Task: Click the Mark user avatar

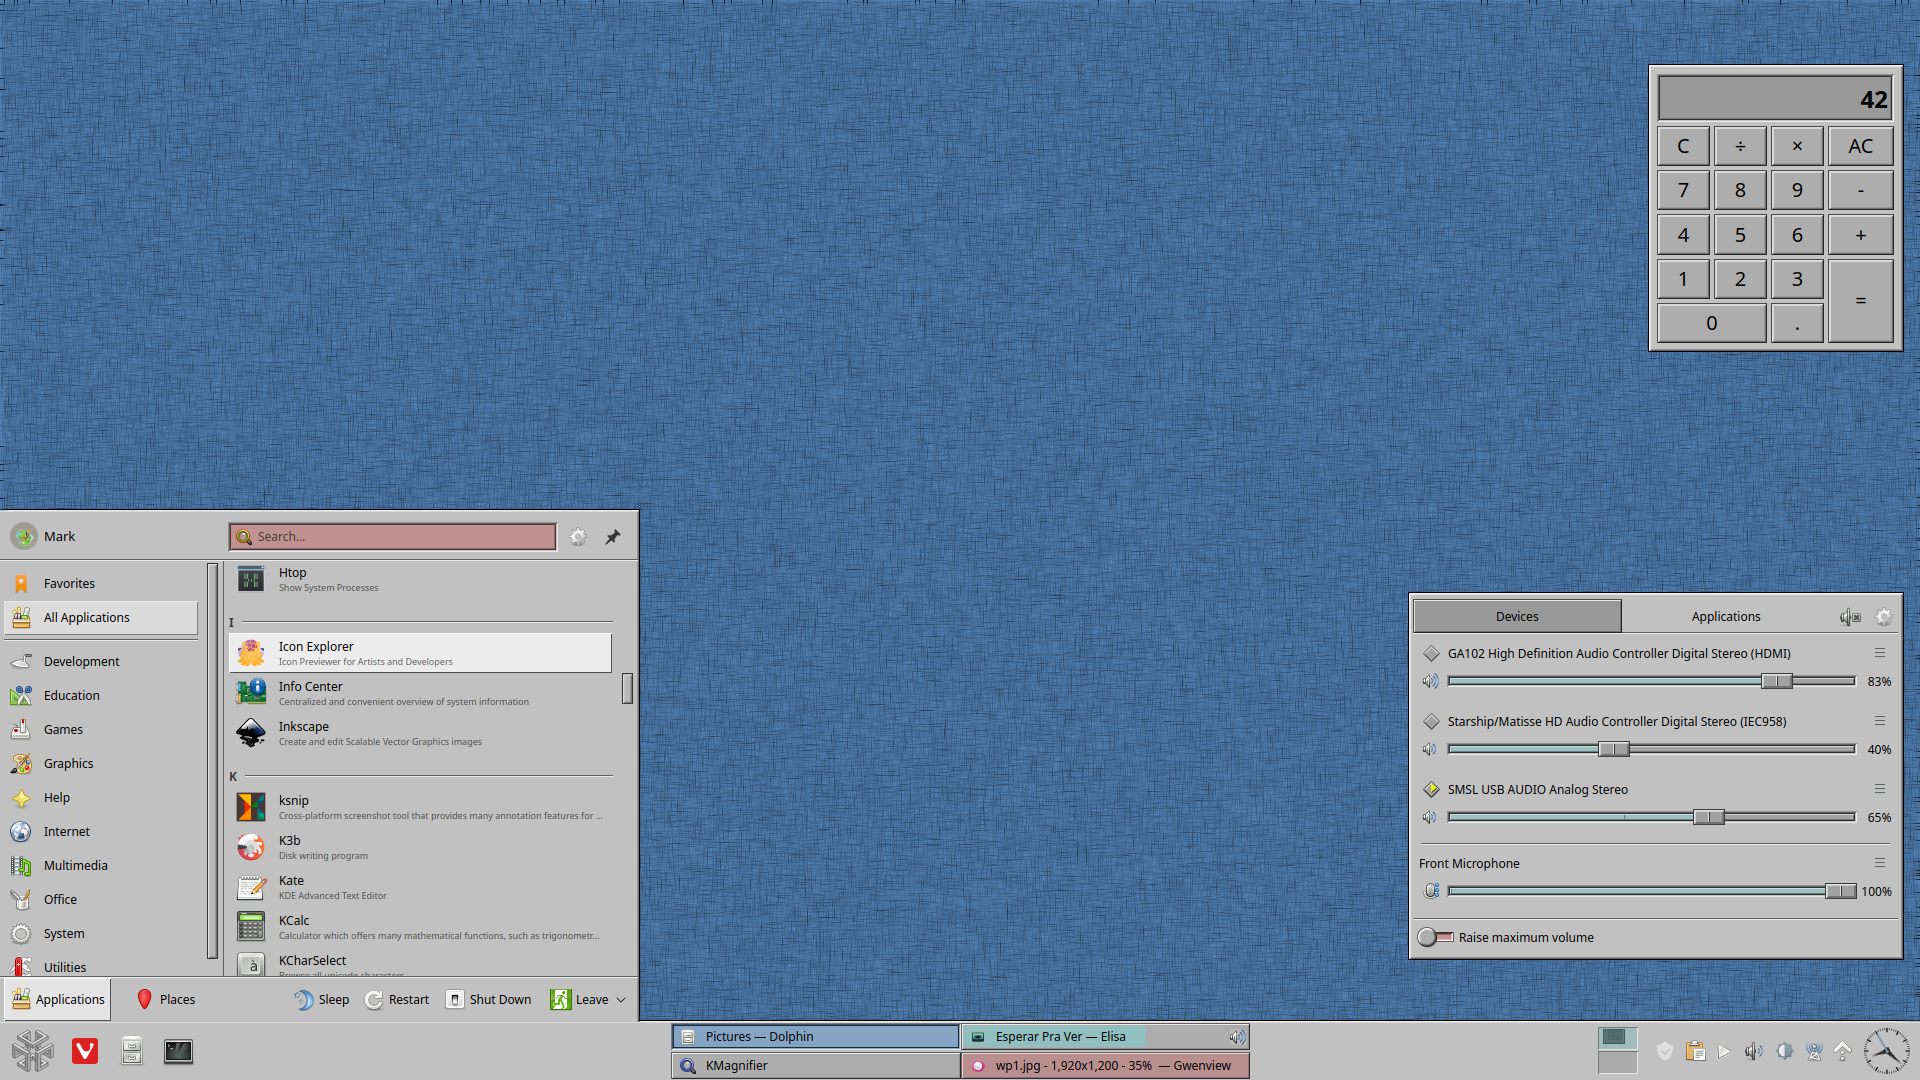Action: pyautogui.click(x=24, y=537)
